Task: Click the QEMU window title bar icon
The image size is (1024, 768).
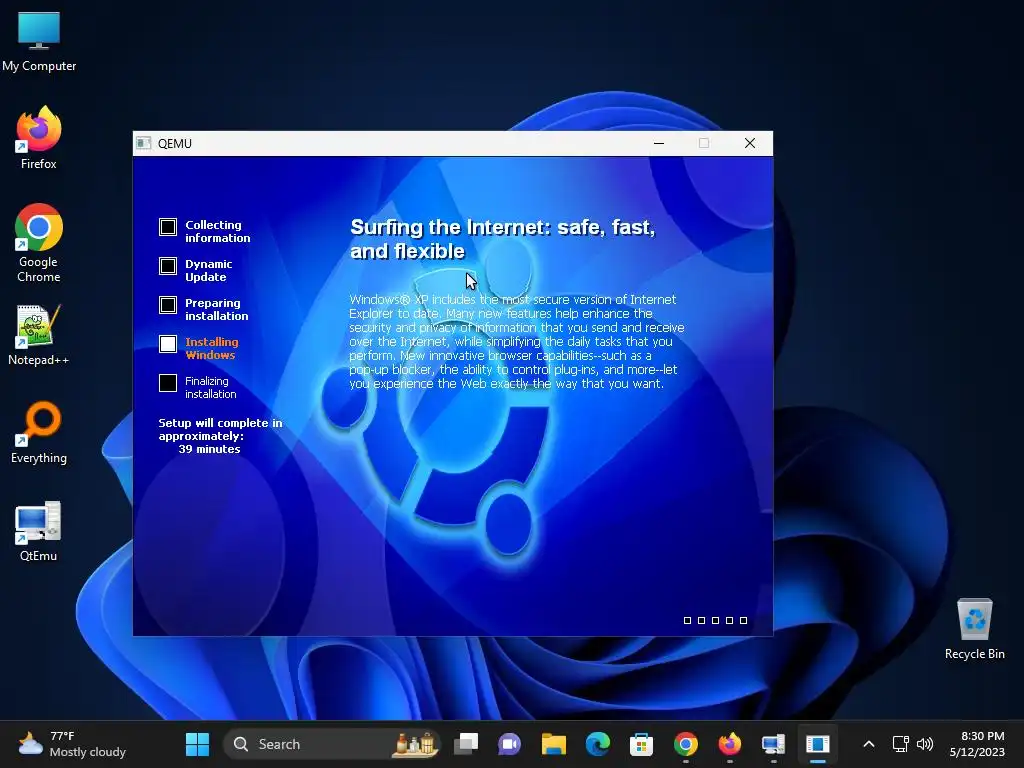Action: click(144, 143)
